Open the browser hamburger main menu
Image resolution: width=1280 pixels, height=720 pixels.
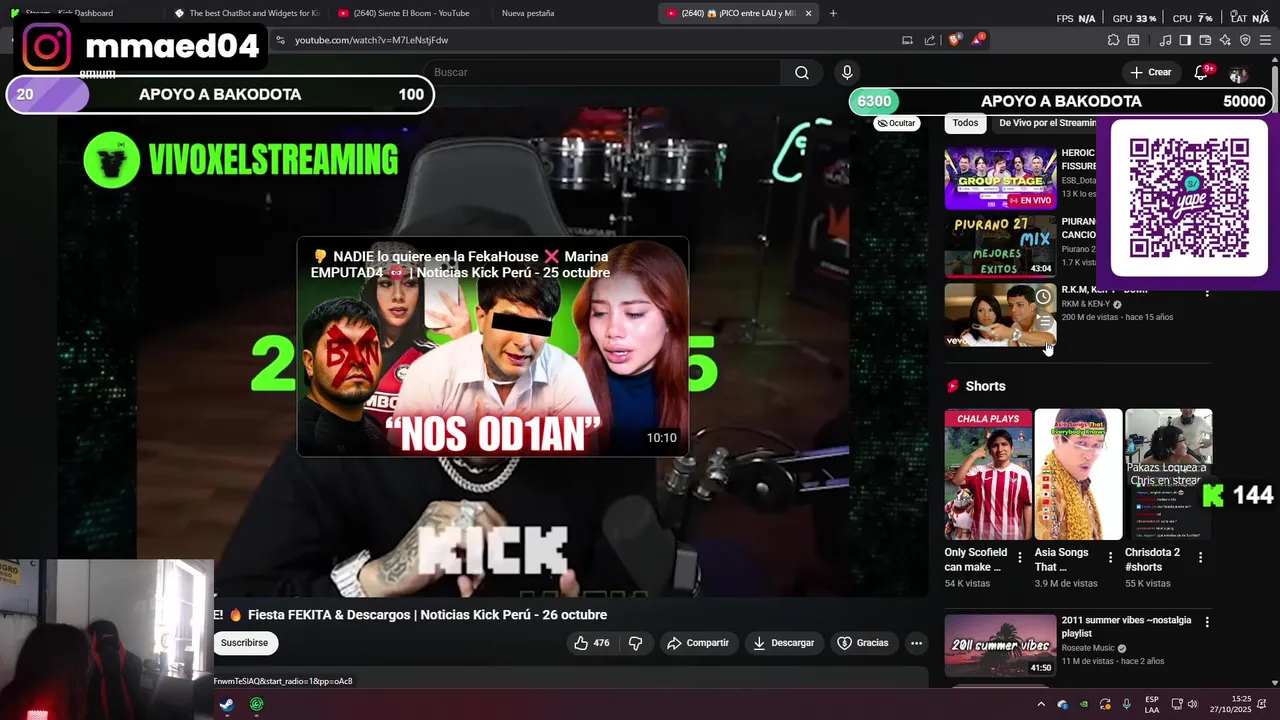(x=1265, y=40)
